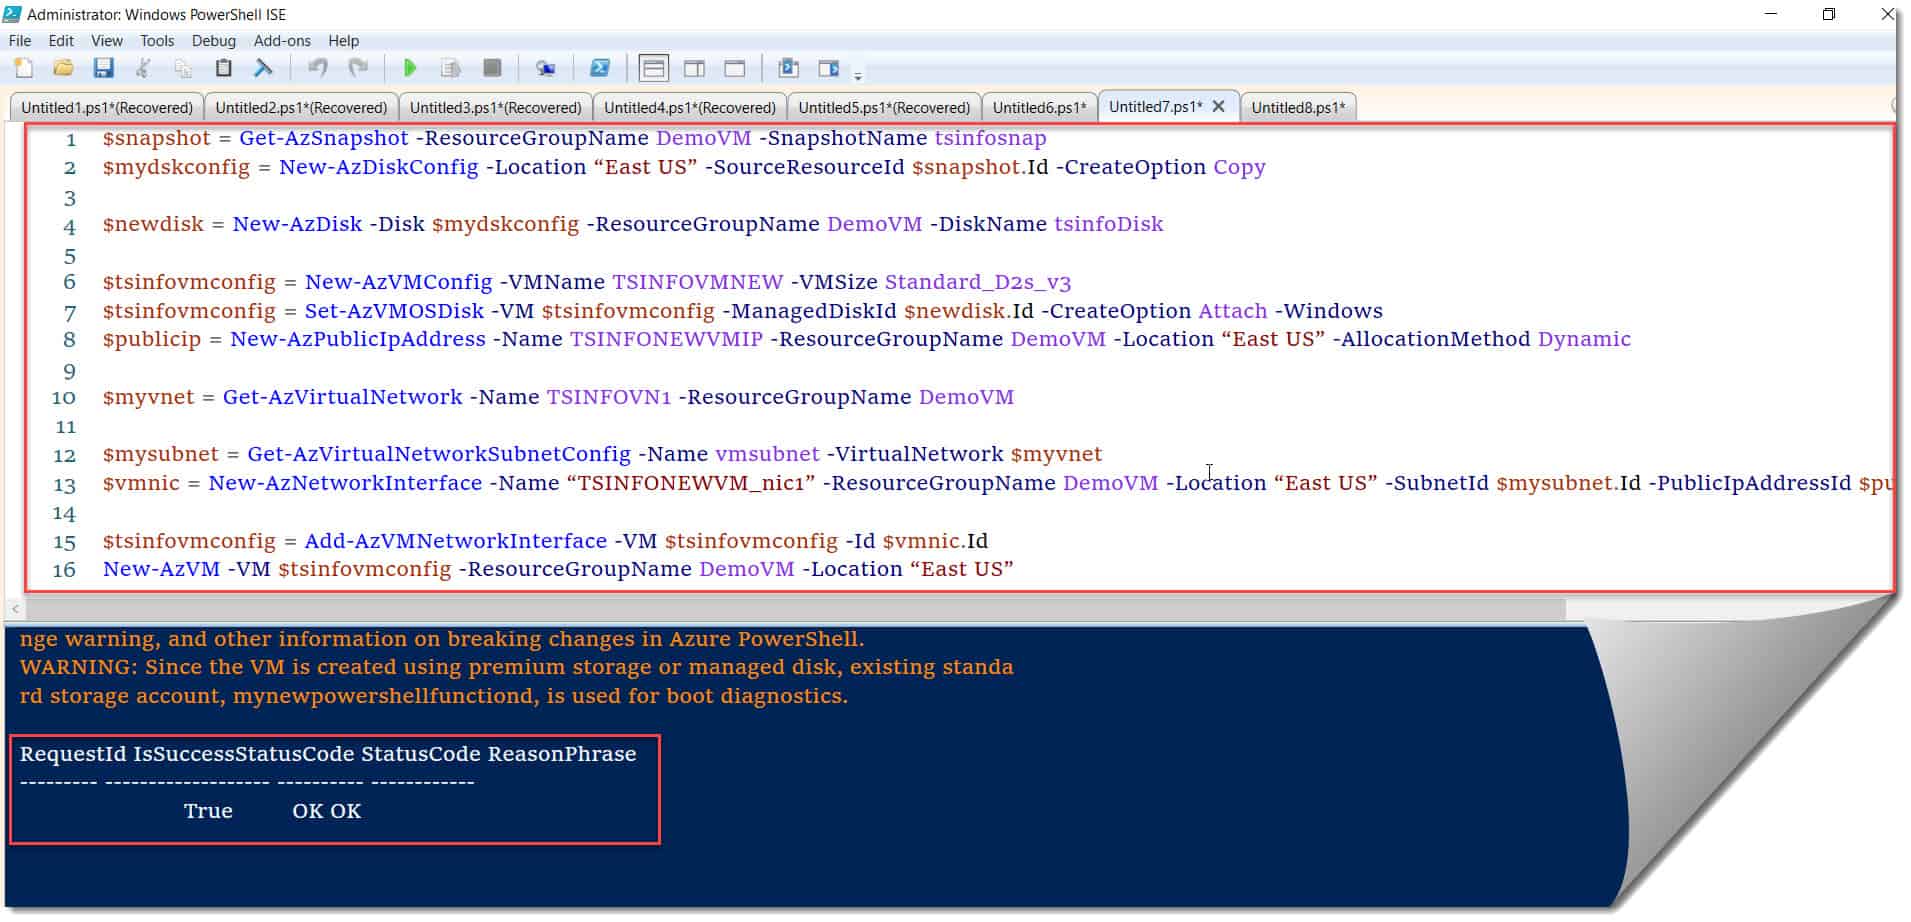Image resolution: width=1911 pixels, height=922 pixels.
Task: Open the Debug menu
Action: click(x=213, y=41)
